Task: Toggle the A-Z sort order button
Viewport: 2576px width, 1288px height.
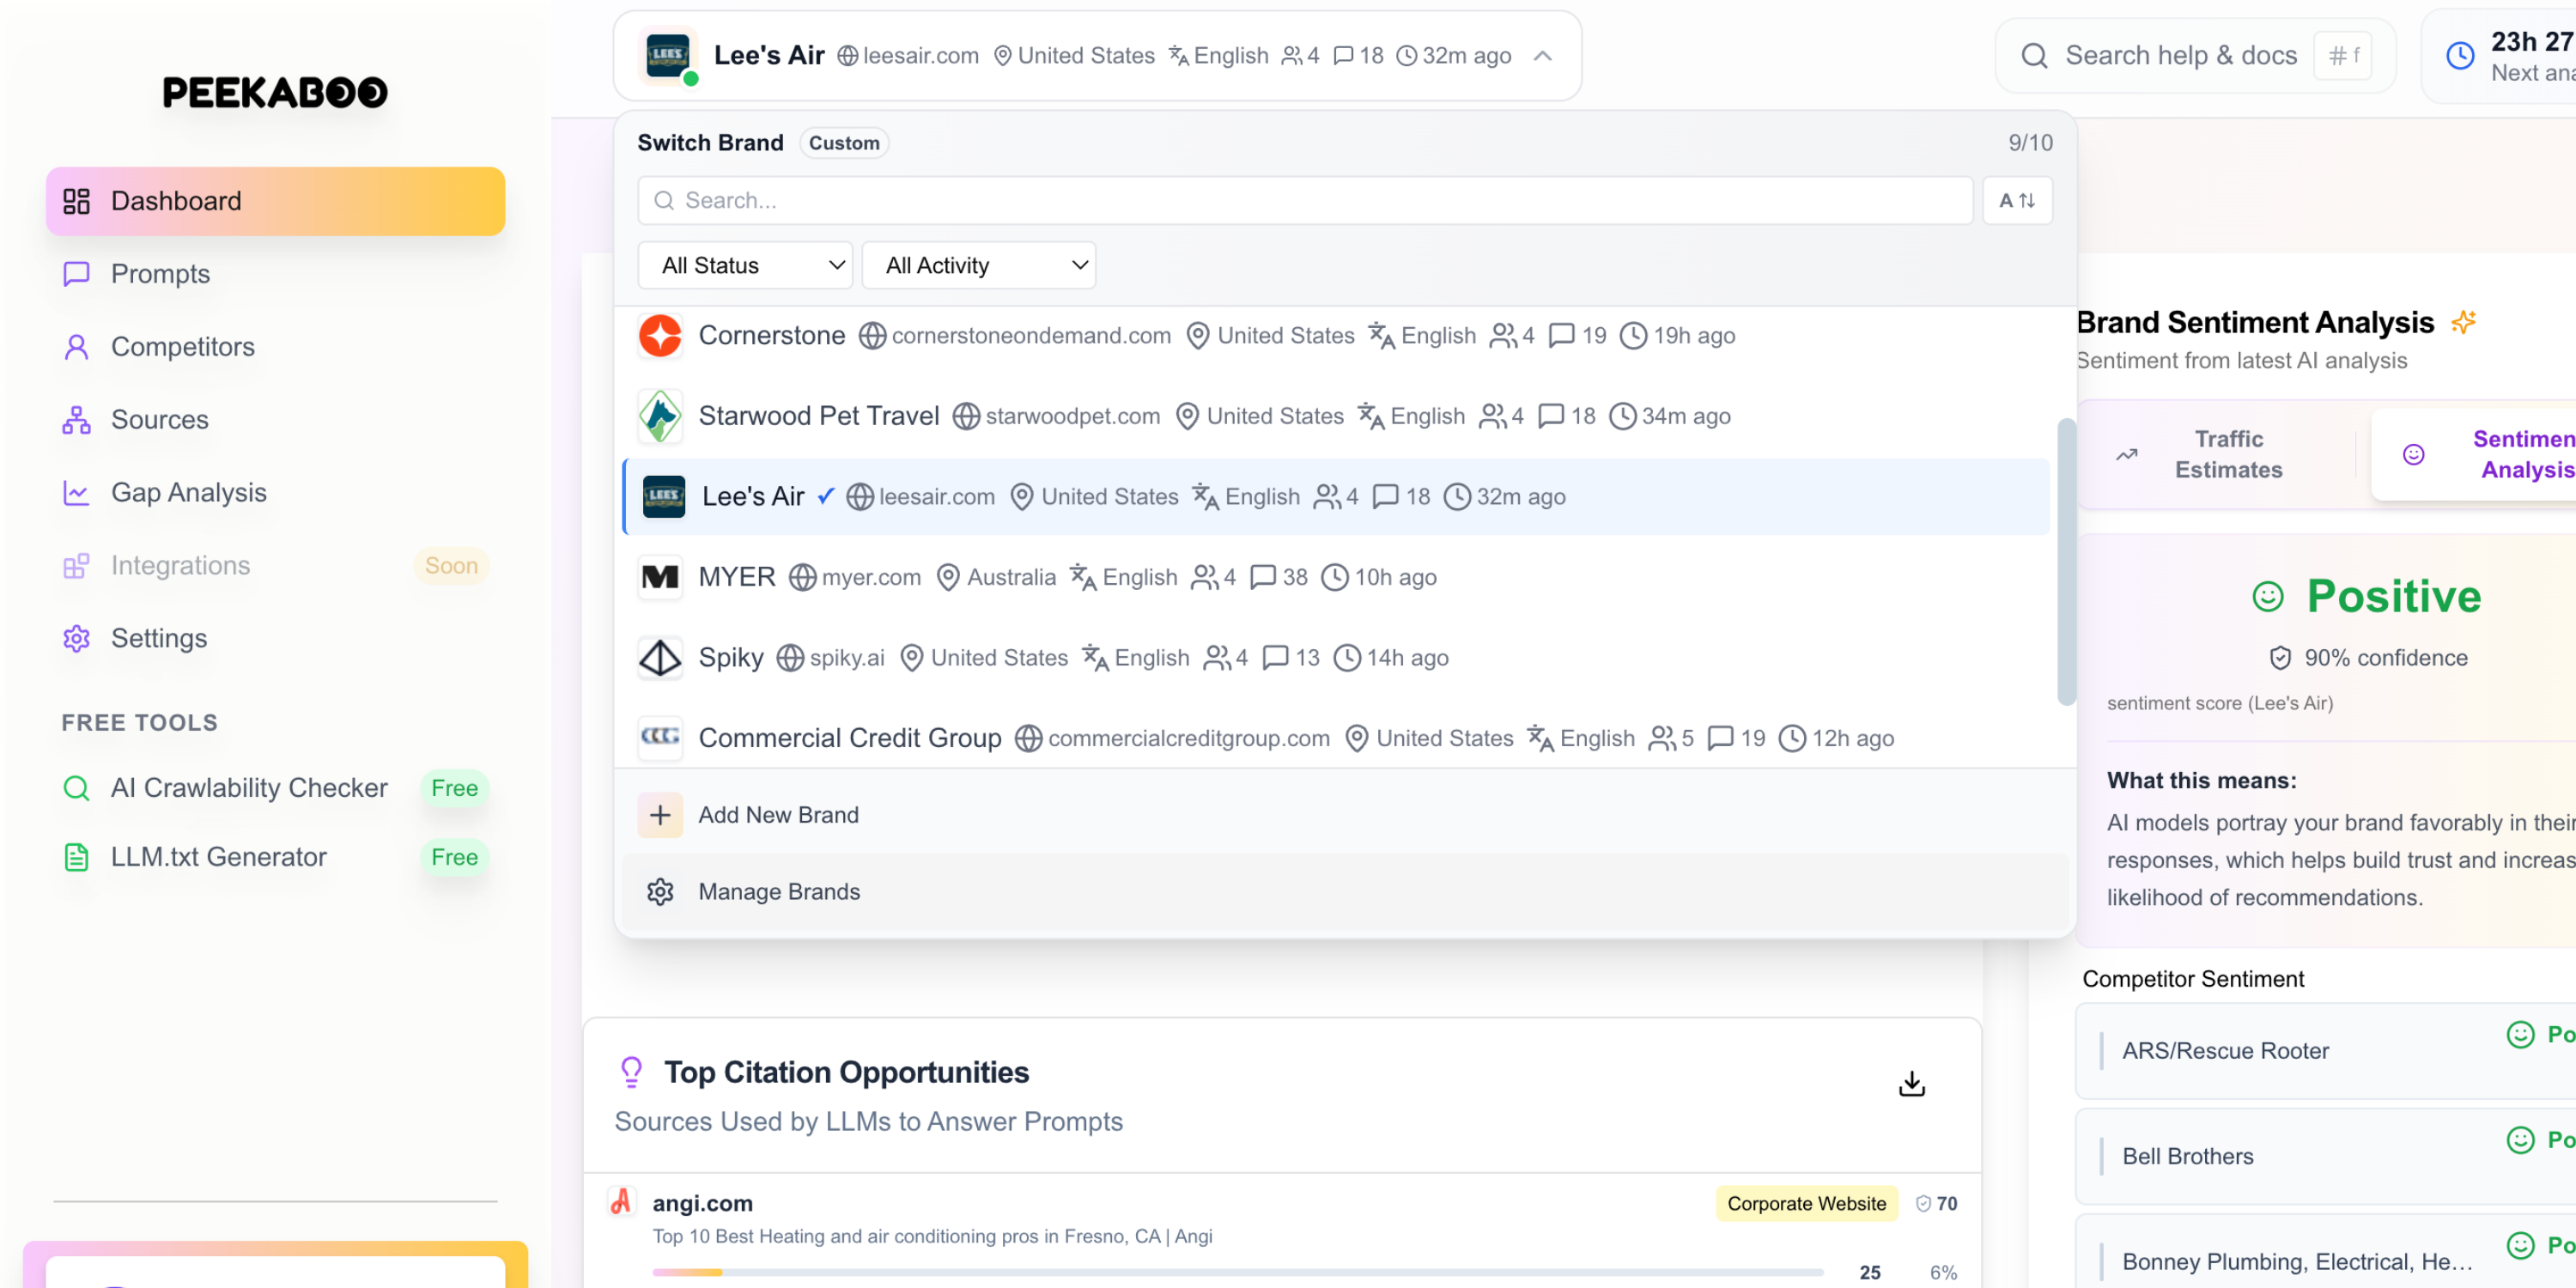Action: (x=2017, y=201)
